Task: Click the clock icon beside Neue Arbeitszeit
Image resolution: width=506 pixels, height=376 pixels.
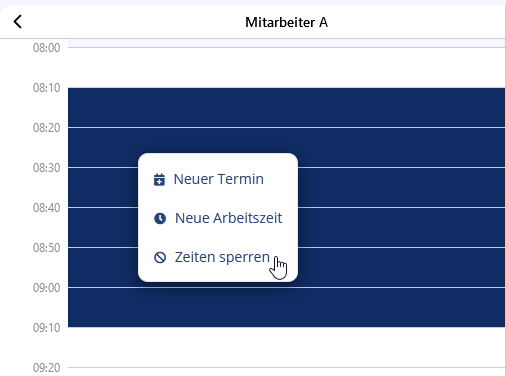Action: (160, 218)
